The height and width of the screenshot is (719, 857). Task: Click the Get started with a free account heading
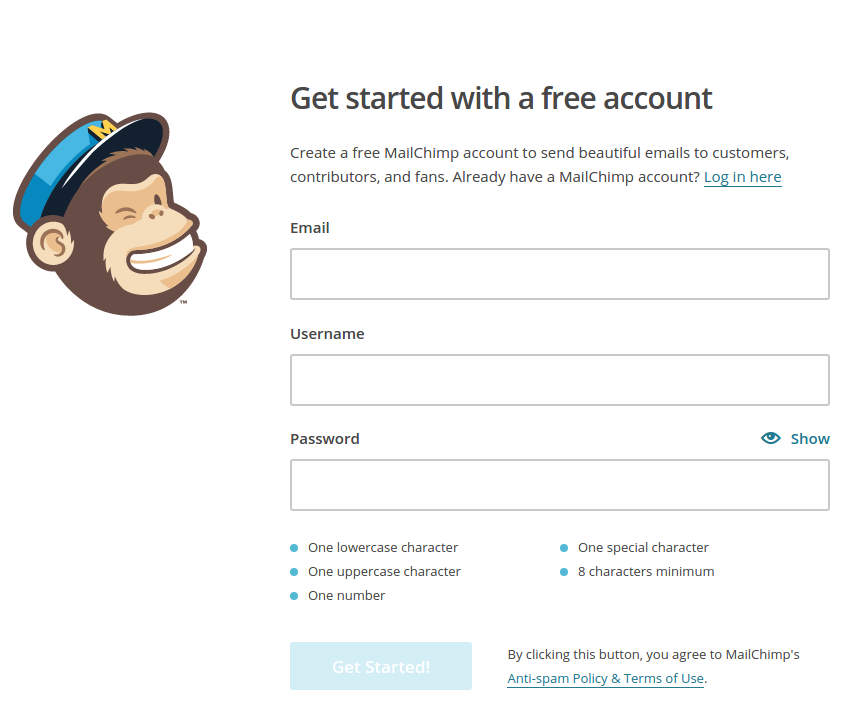tap(501, 98)
